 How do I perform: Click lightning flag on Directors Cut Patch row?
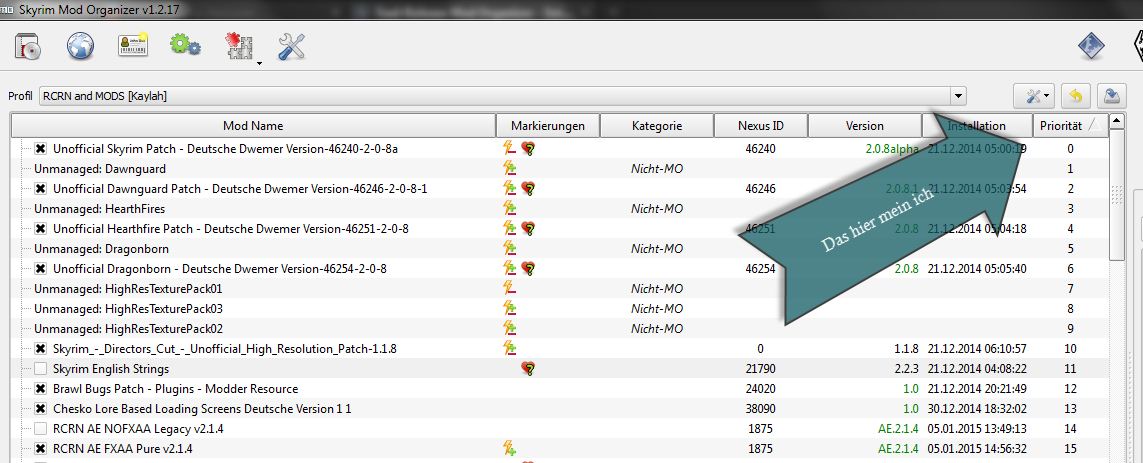click(x=510, y=349)
